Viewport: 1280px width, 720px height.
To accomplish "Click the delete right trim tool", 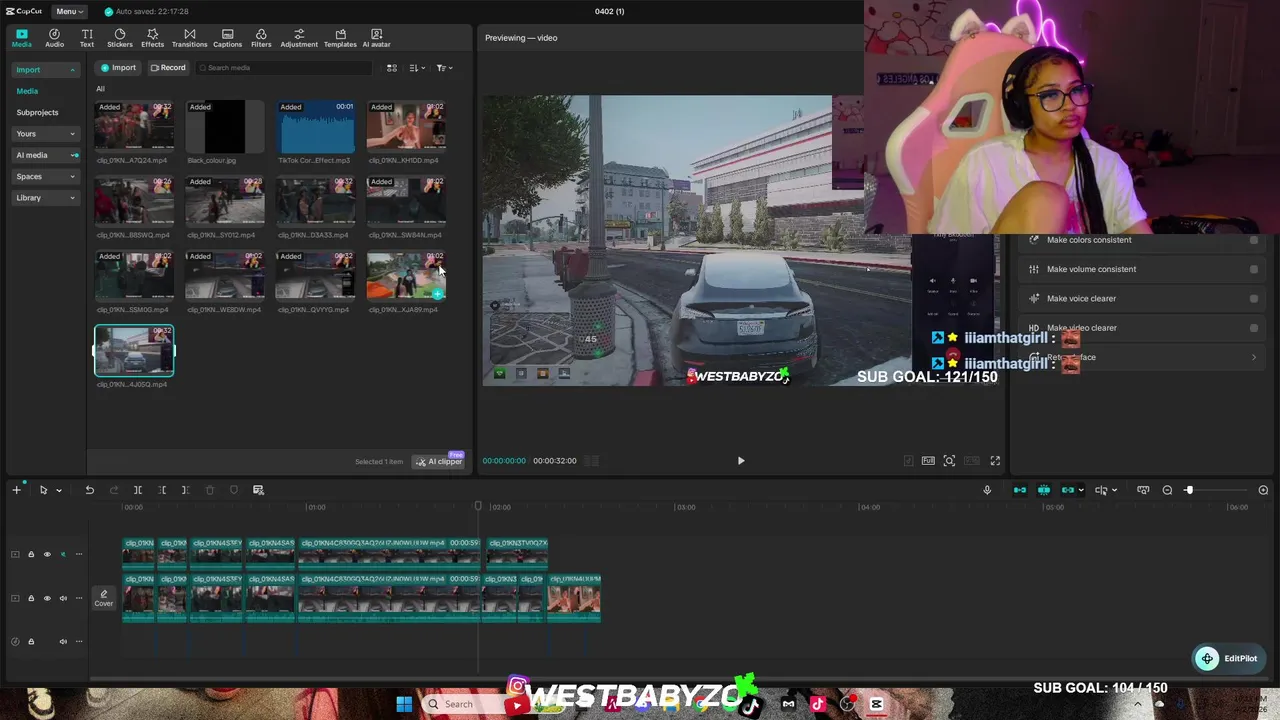I will point(185,490).
